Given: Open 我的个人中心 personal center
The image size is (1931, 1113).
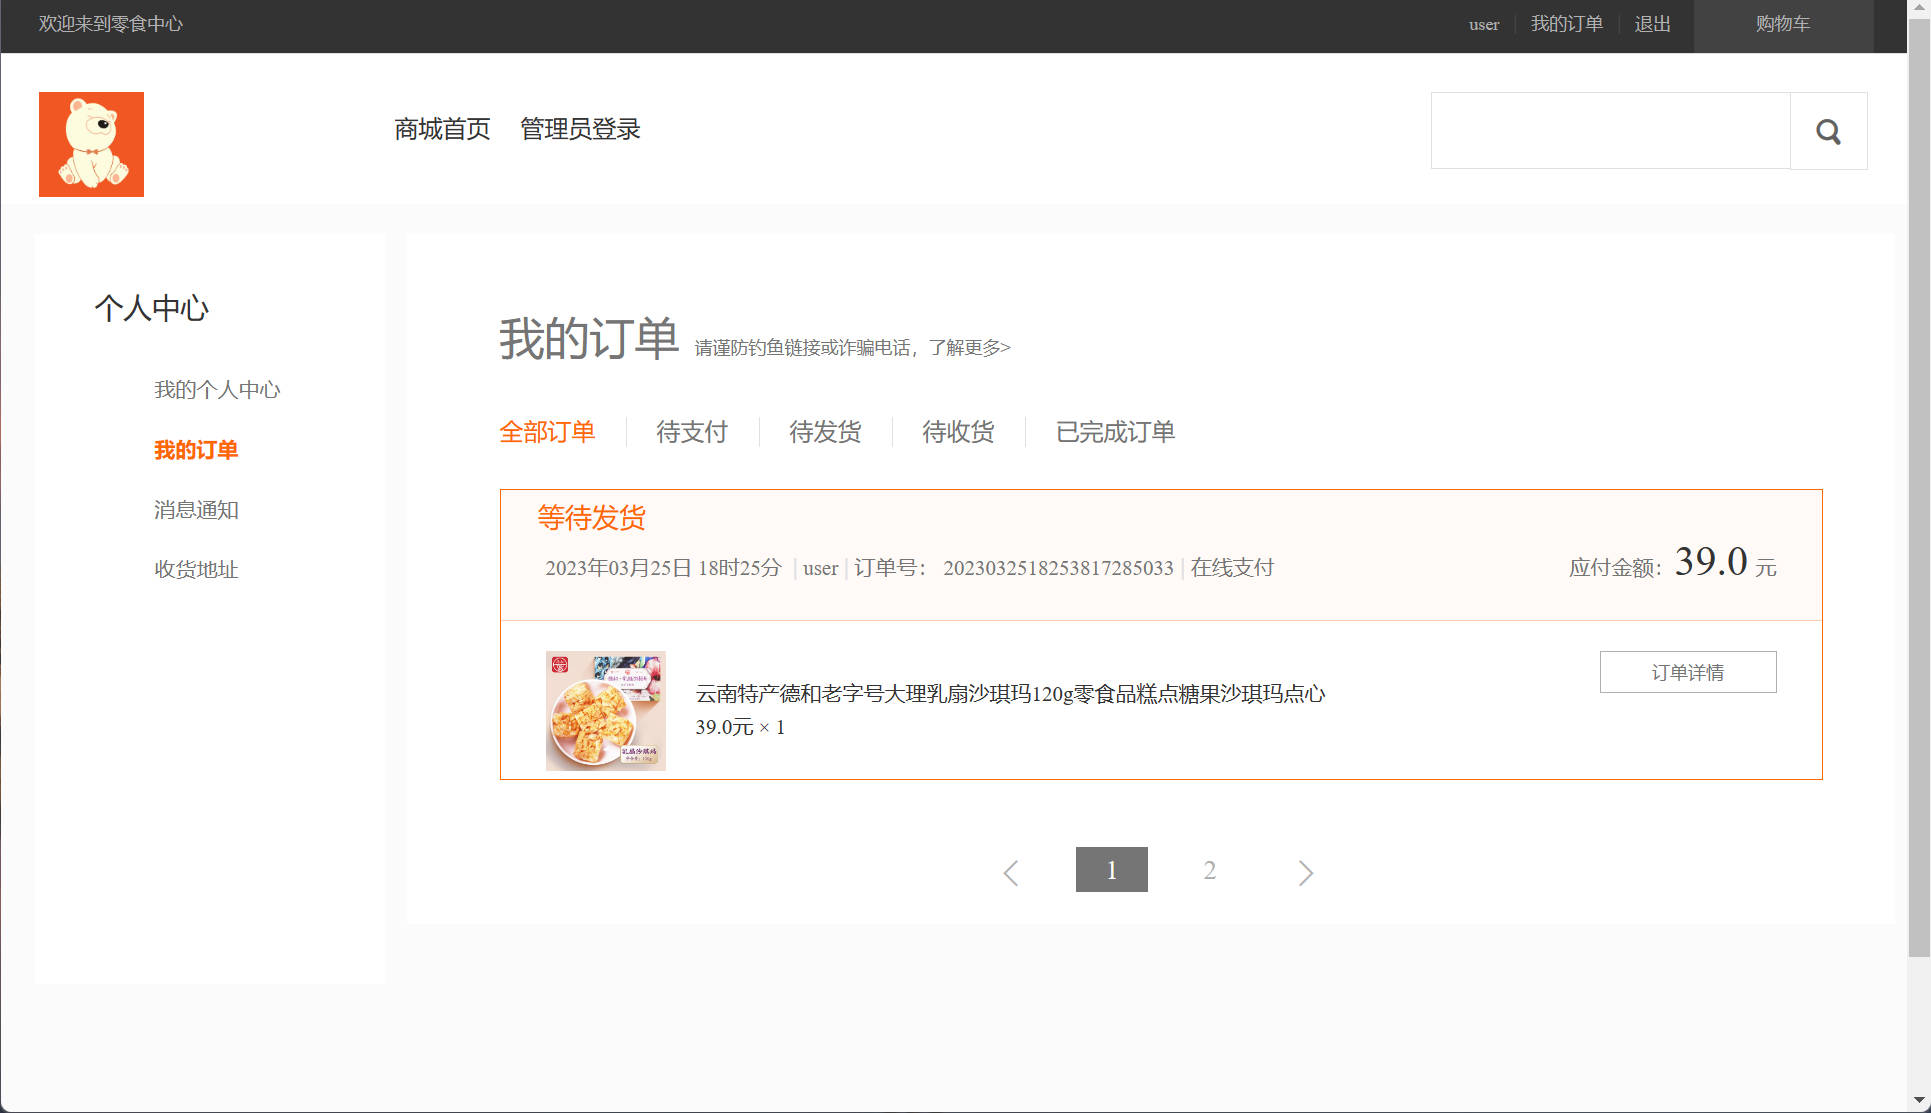Looking at the screenshot, I should coord(217,390).
